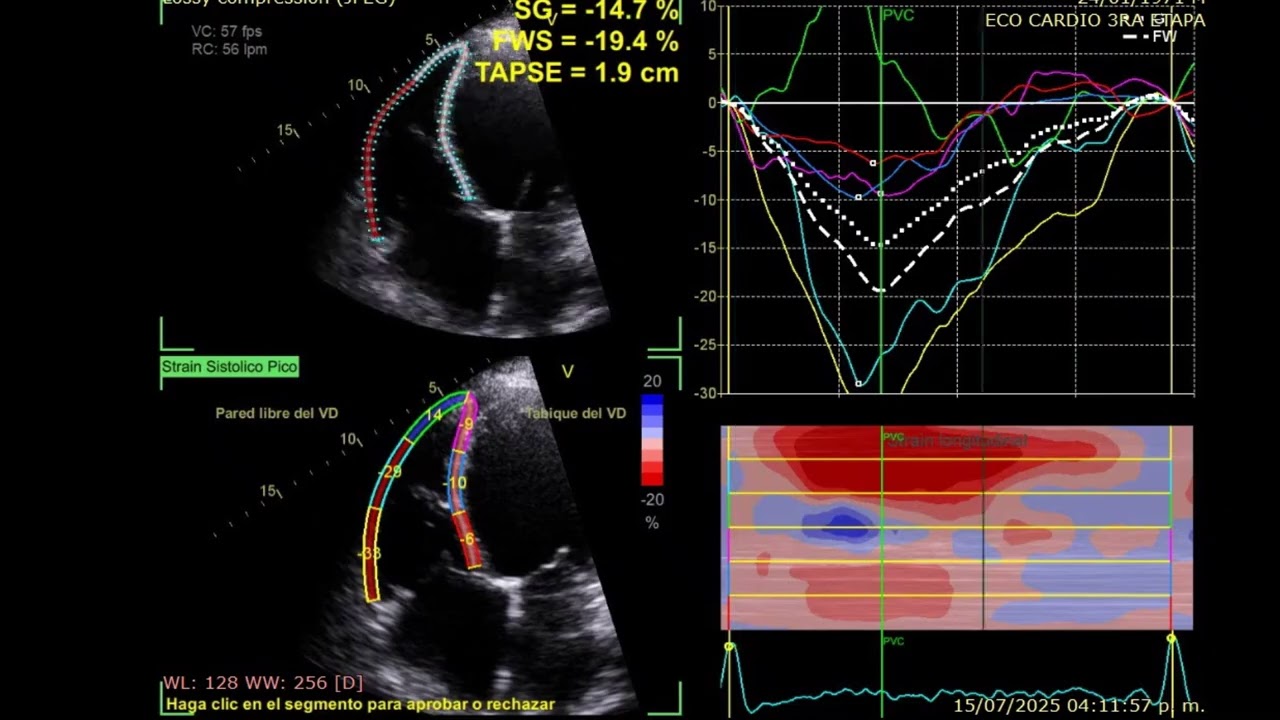1280x720 pixels.
Task: Click the TAPSE = 1.9 cm measurement
Action: pyautogui.click(x=577, y=72)
